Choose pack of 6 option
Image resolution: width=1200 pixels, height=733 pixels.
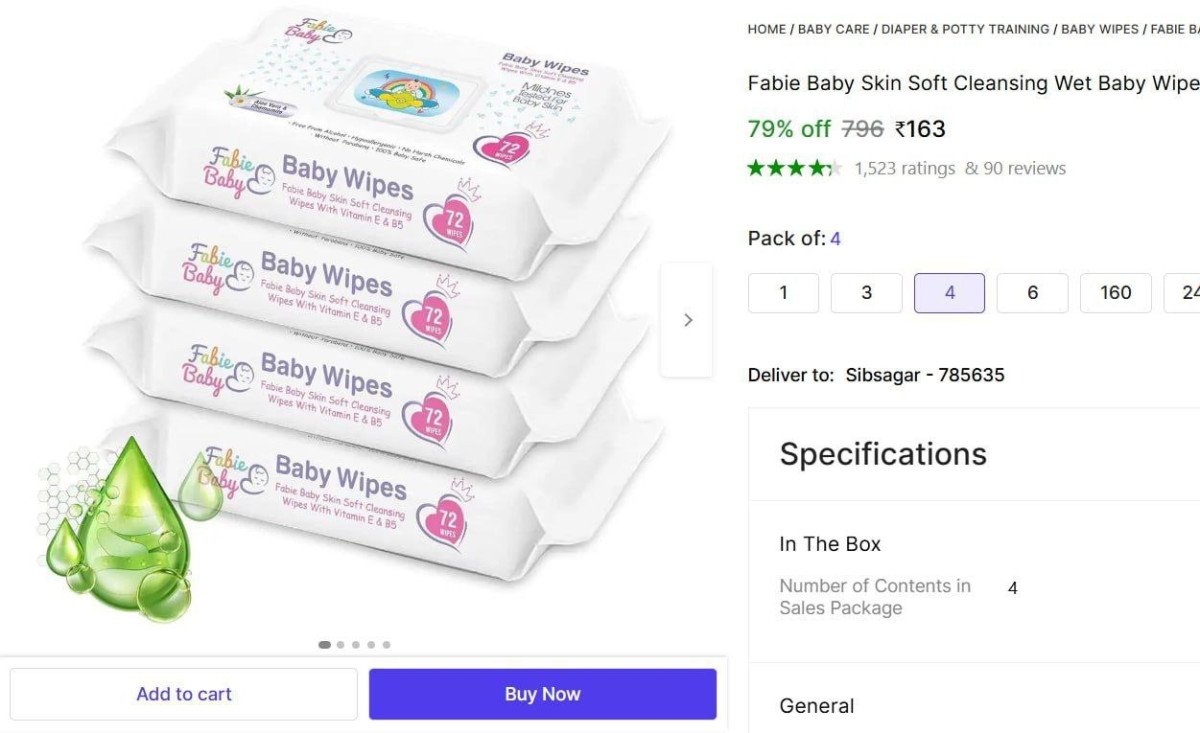click(x=1032, y=293)
